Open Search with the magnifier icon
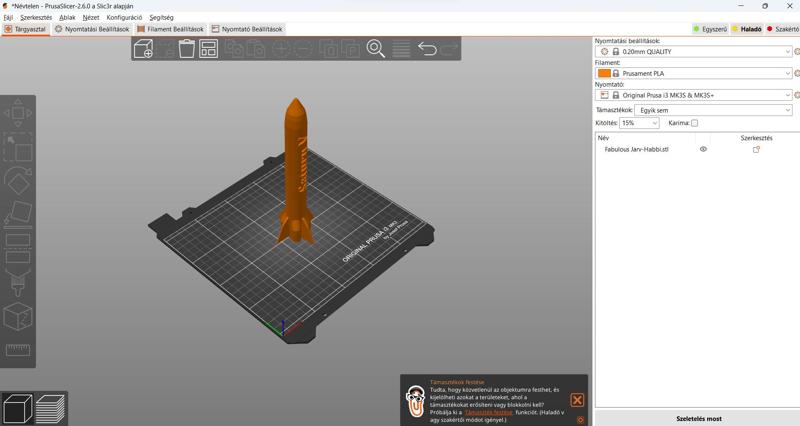Image resolution: width=800 pixels, height=426 pixels. [x=376, y=49]
